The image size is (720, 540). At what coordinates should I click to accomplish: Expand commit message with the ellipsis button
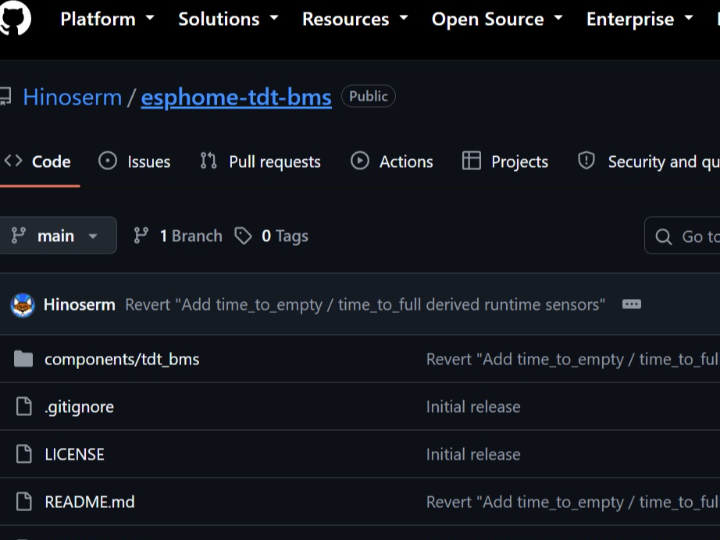[631, 304]
